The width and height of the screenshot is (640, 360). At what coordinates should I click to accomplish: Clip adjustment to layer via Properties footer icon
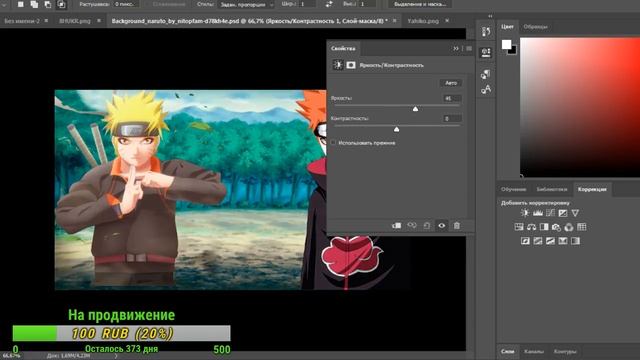tap(396, 225)
